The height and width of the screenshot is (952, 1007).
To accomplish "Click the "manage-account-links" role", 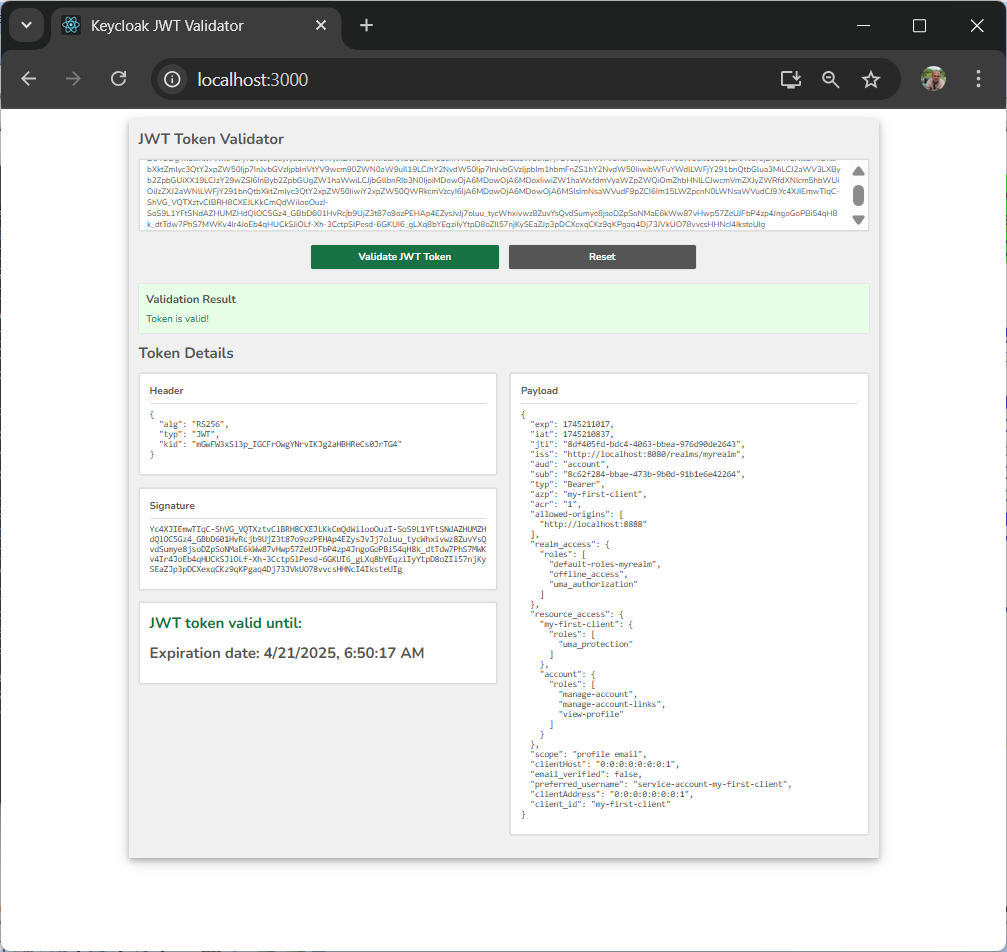I will pyautogui.click(x=611, y=704).
